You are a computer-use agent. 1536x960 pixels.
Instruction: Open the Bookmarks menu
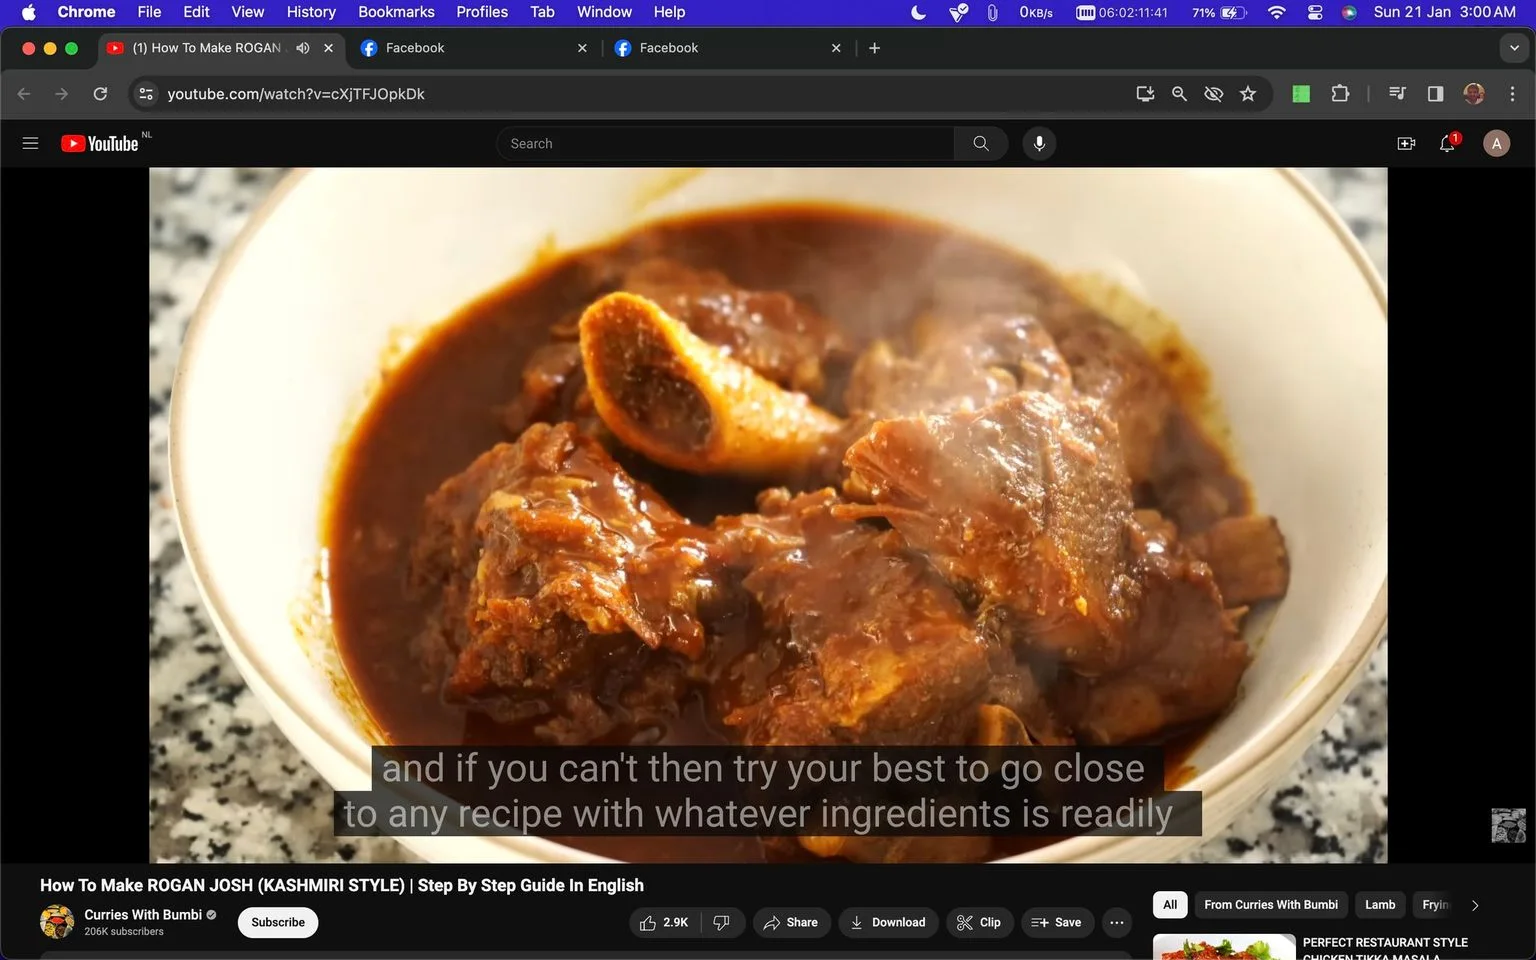point(396,12)
